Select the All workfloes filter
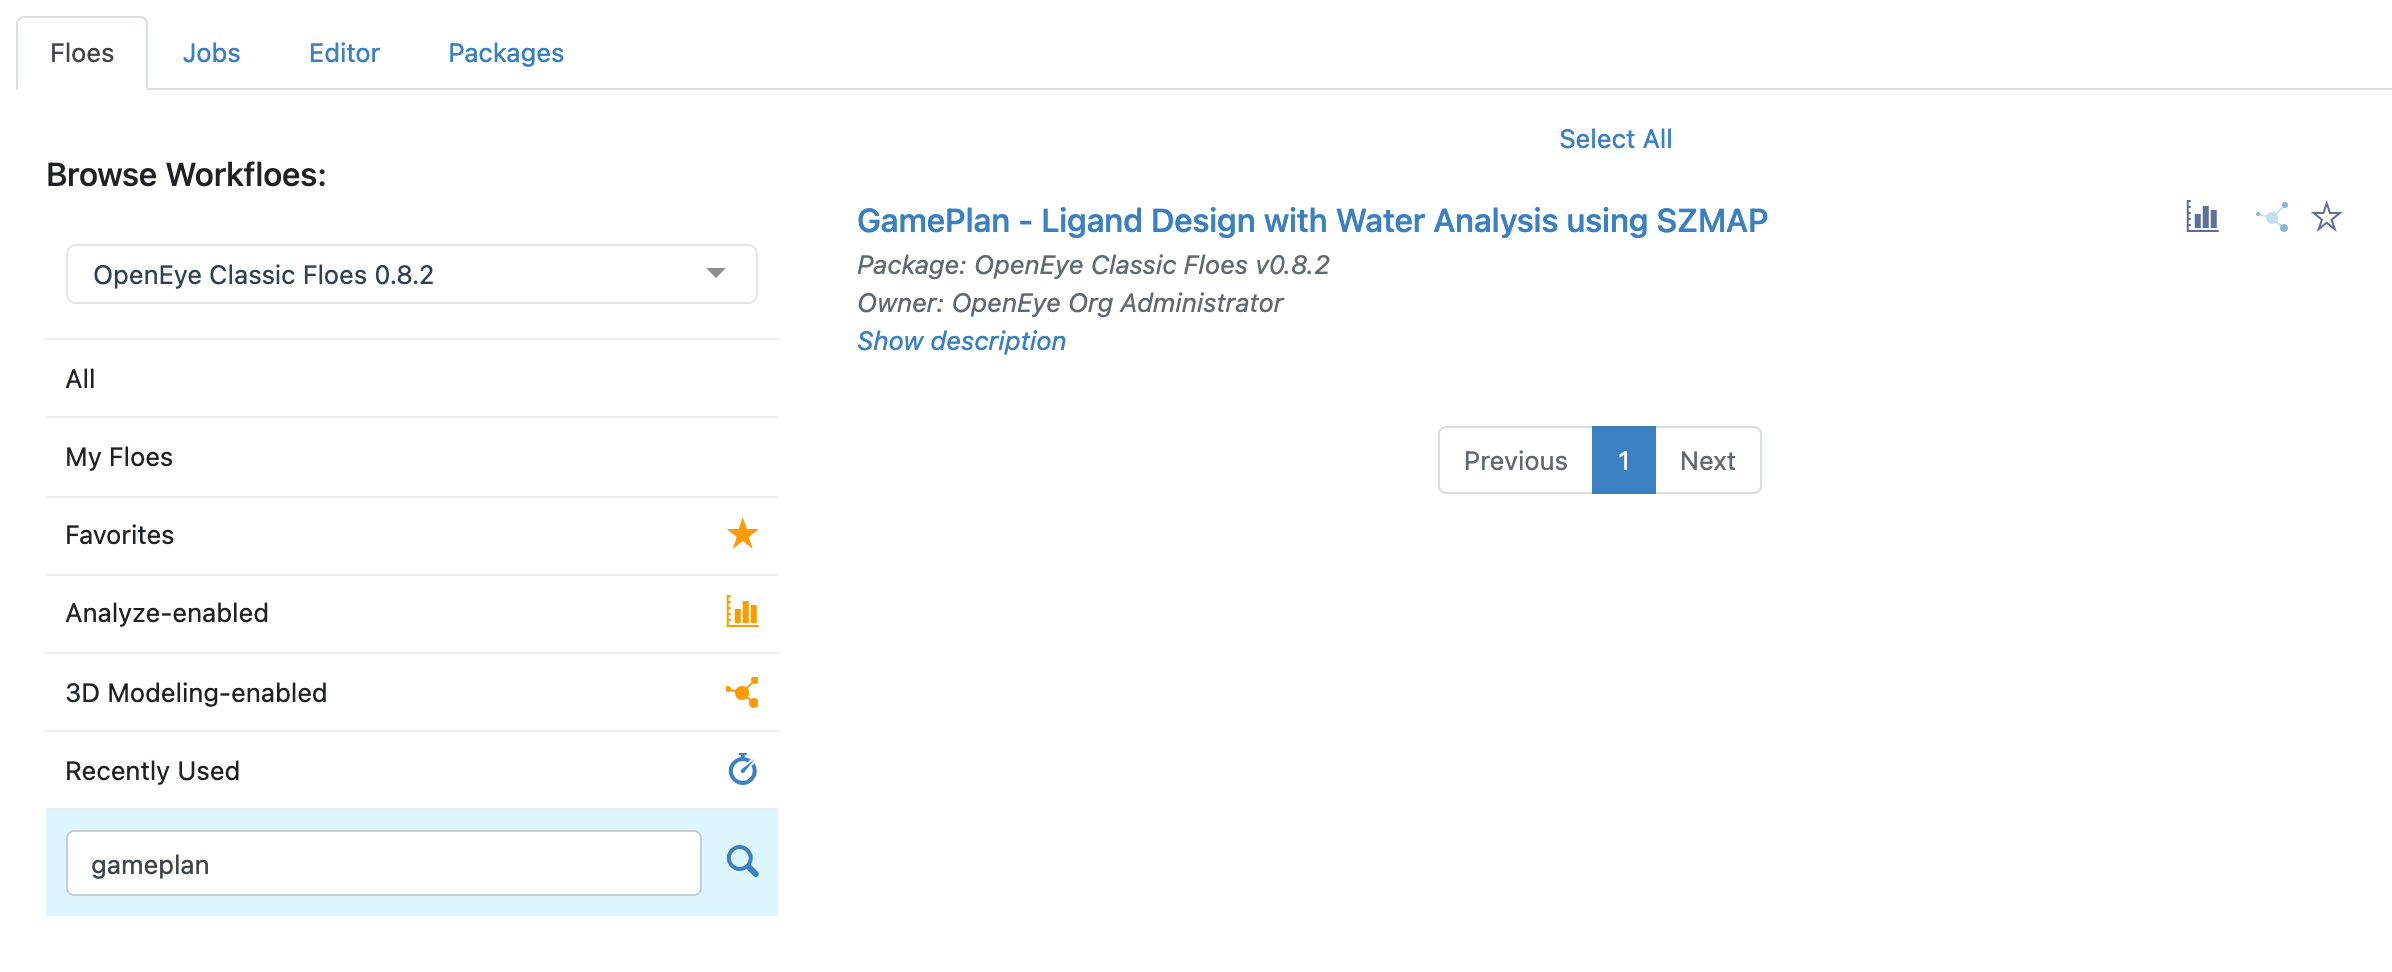Image resolution: width=2392 pixels, height=972 pixels. click(x=411, y=379)
